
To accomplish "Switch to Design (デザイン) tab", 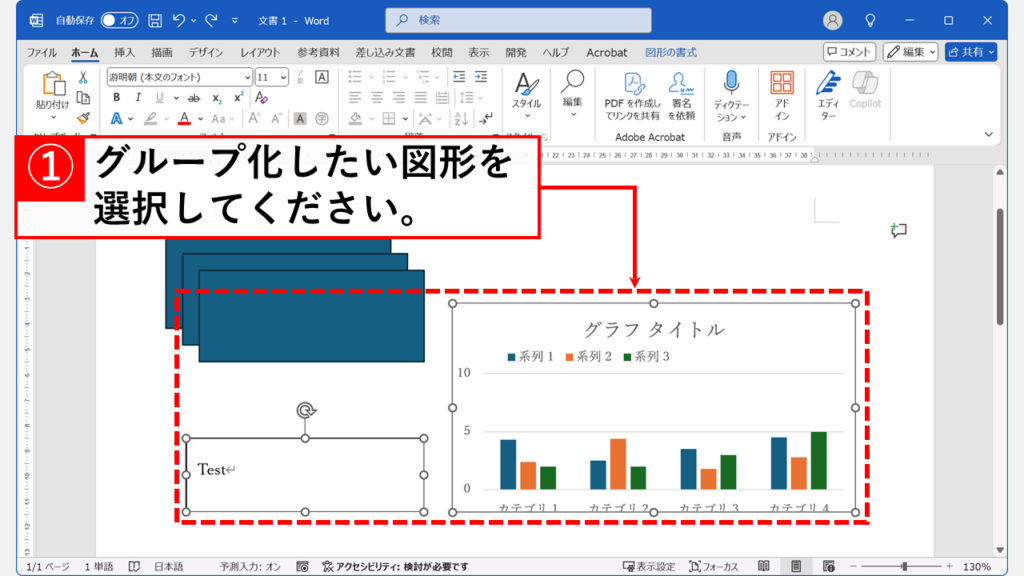I will pyautogui.click(x=206, y=52).
